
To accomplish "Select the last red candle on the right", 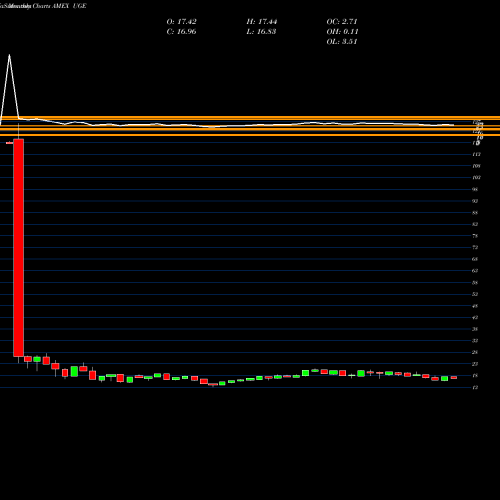I will 454,377.
